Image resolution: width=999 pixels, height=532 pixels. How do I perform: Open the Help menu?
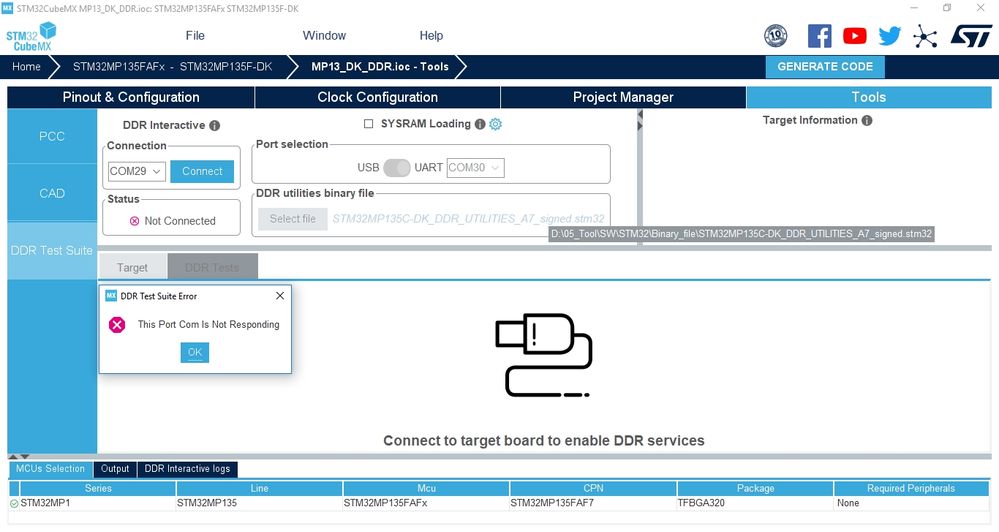tap(431, 36)
